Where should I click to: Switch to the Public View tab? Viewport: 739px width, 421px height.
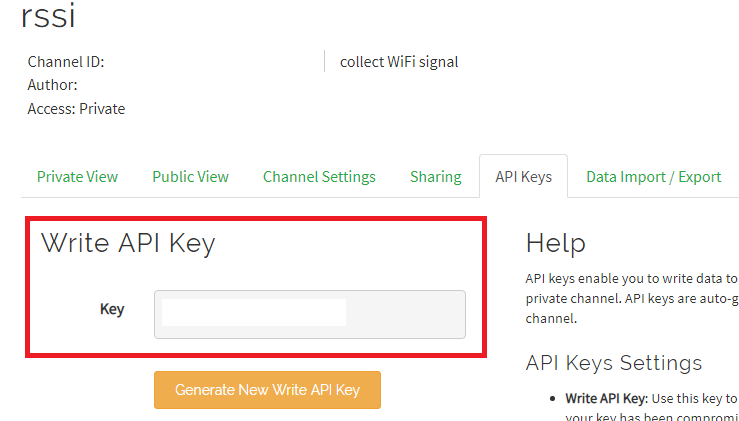190,177
